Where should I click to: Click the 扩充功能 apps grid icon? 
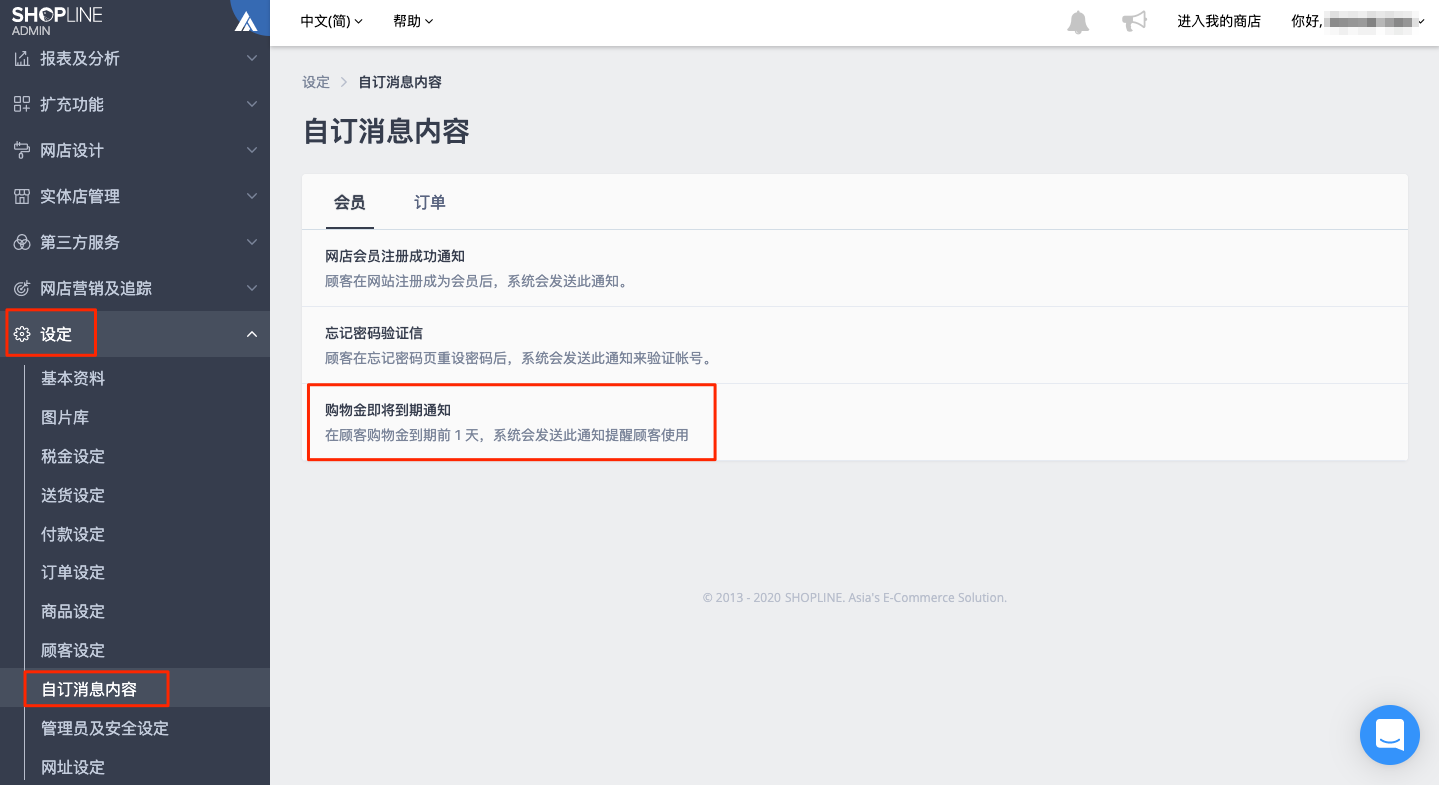click(x=21, y=105)
